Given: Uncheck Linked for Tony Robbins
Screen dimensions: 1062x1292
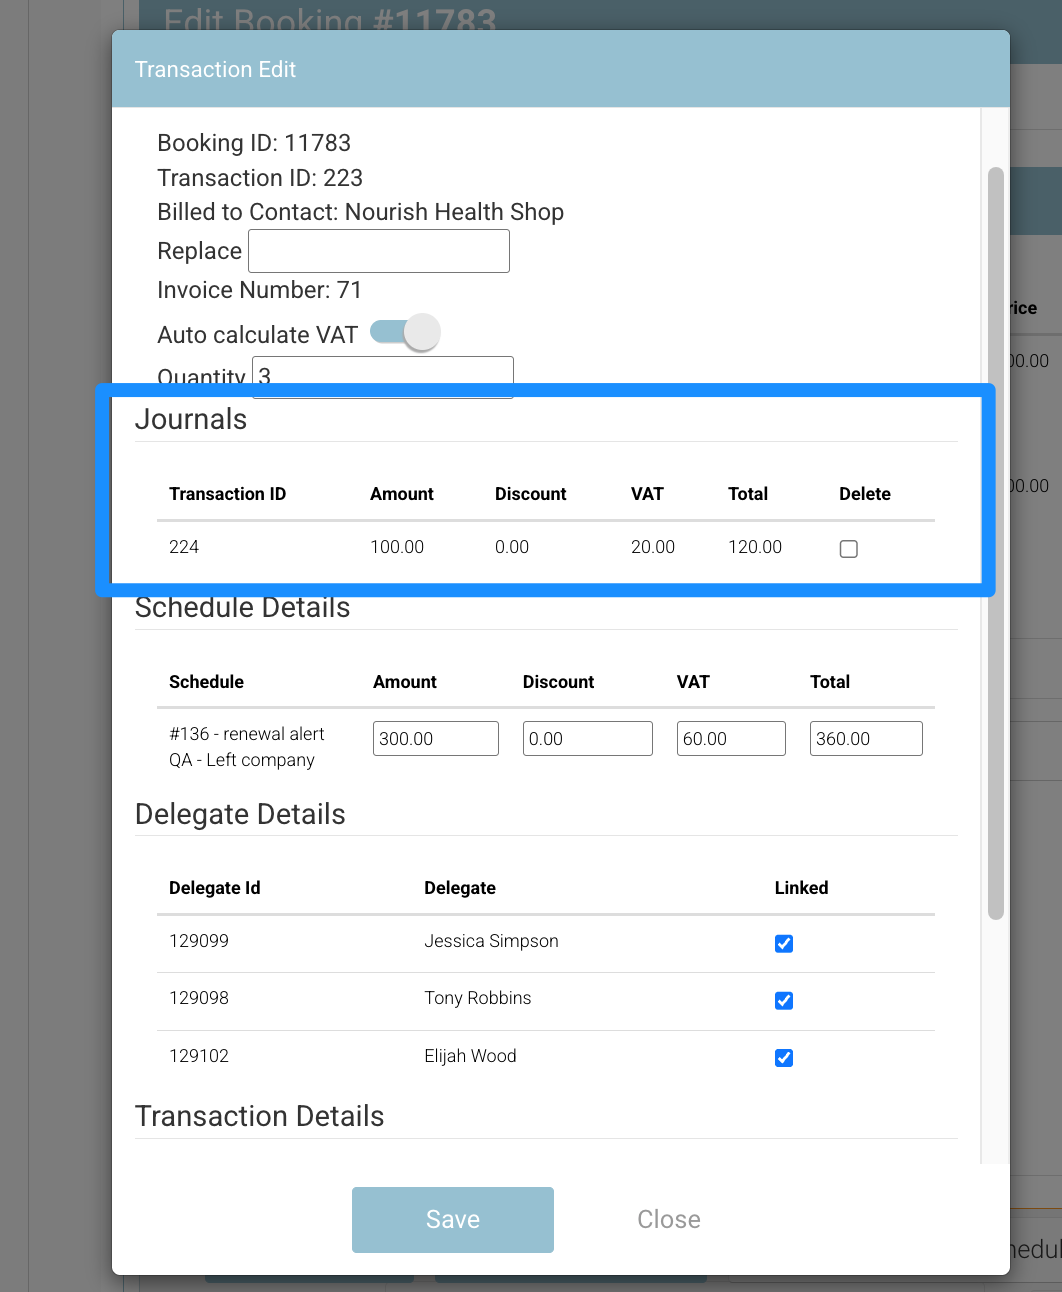Looking at the screenshot, I should pos(784,1000).
